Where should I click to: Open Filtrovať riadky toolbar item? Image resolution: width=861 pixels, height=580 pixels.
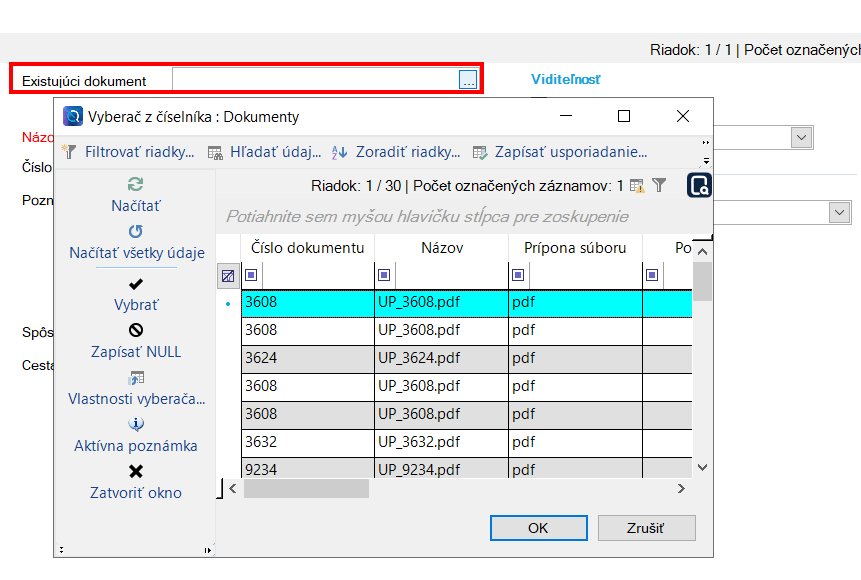coord(128,153)
